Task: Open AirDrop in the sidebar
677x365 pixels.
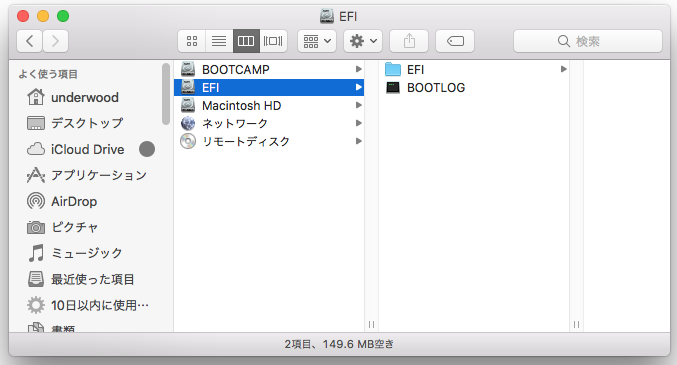Action: [x=62, y=201]
